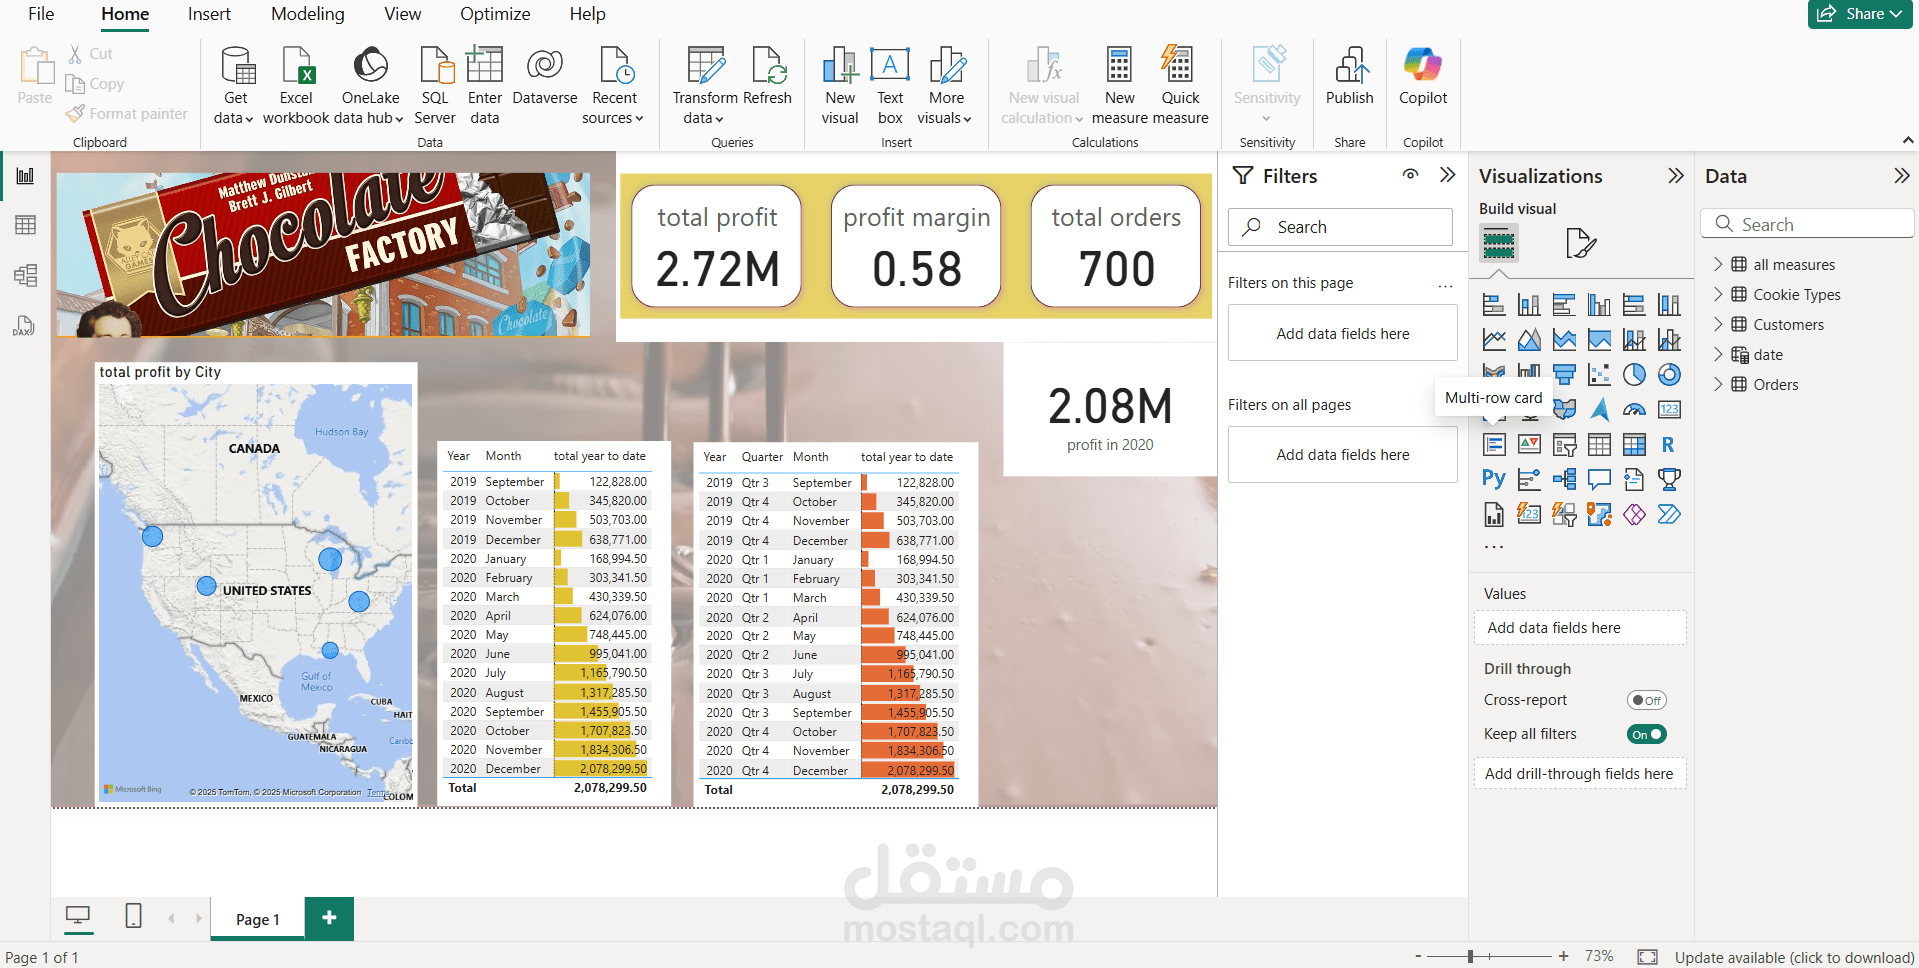Image resolution: width=1919 pixels, height=968 pixels.
Task: Collapse the Filters pane
Action: tap(1447, 175)
